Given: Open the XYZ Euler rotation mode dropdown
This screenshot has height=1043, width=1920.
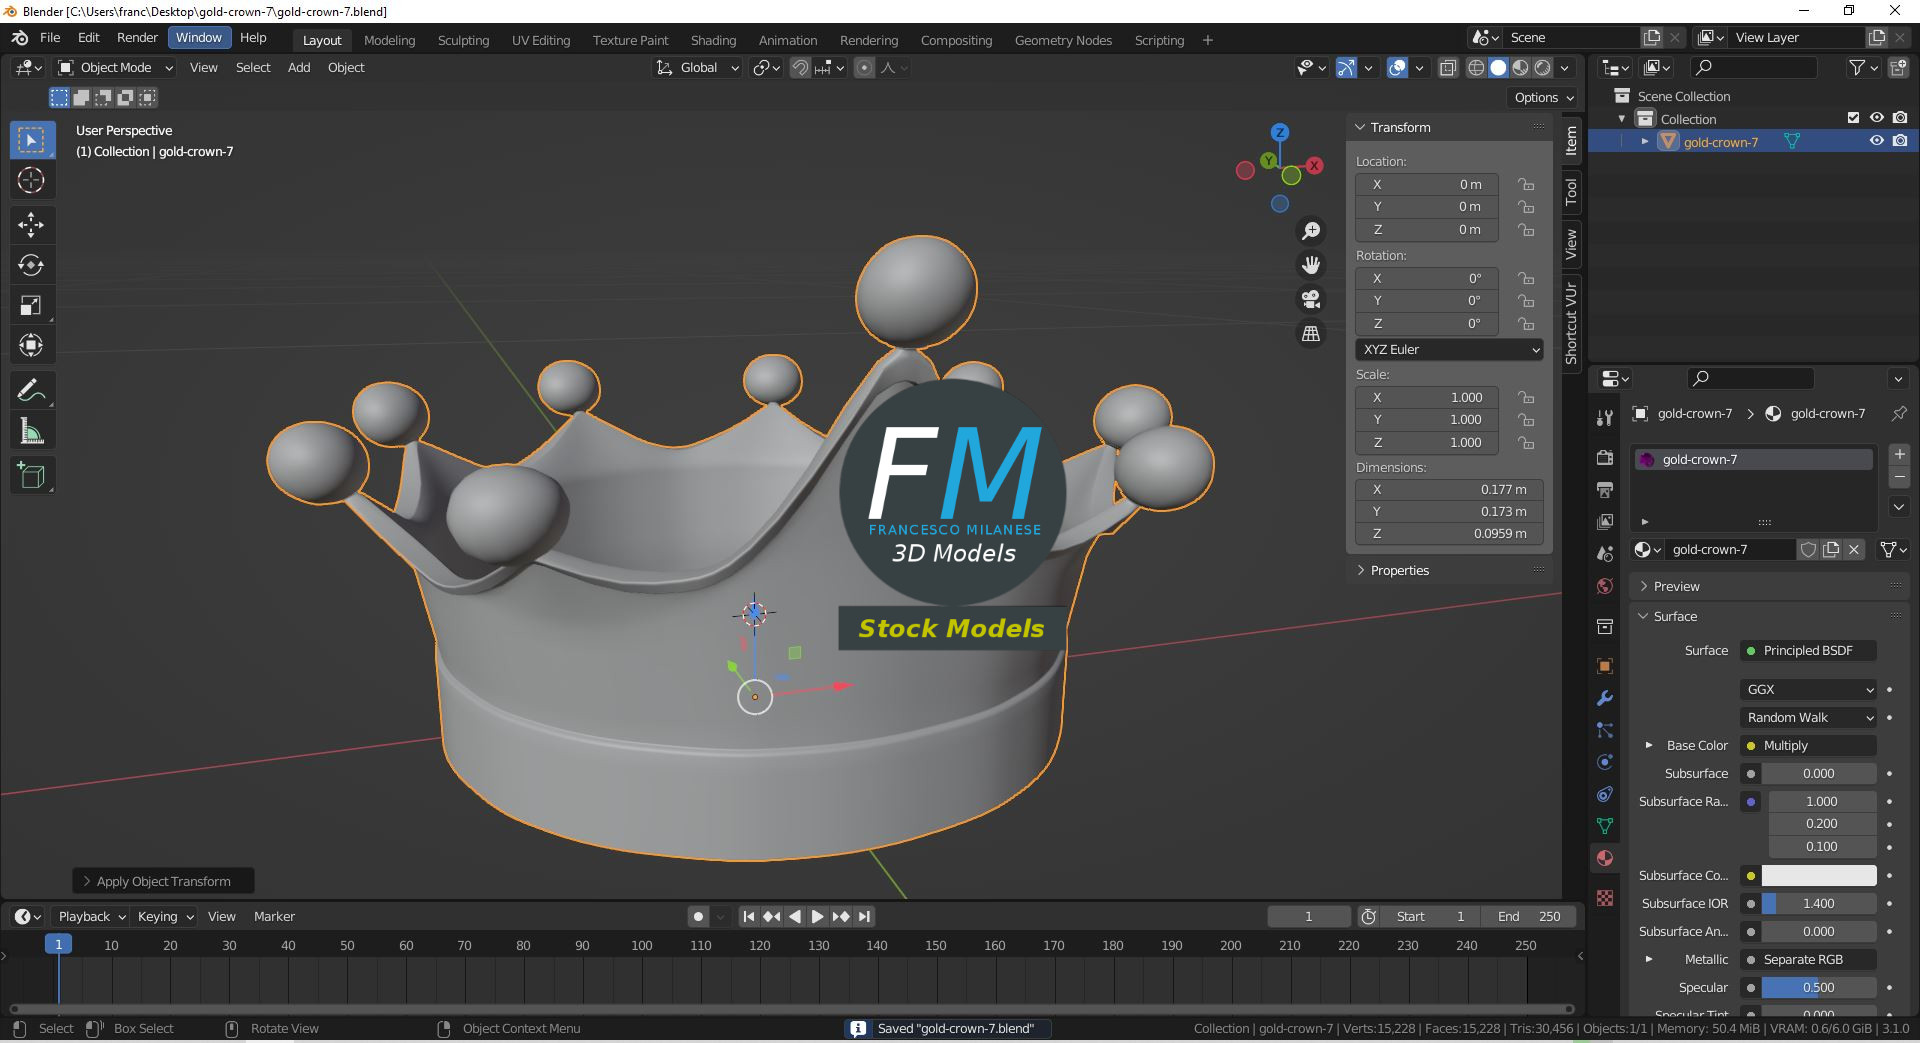Looking at the screenshot, I should click(x=1449, y=349).
